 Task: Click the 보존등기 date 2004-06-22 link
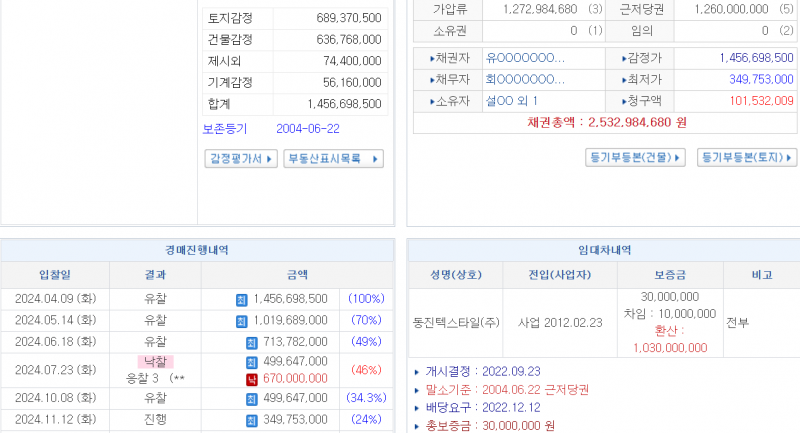308,129
